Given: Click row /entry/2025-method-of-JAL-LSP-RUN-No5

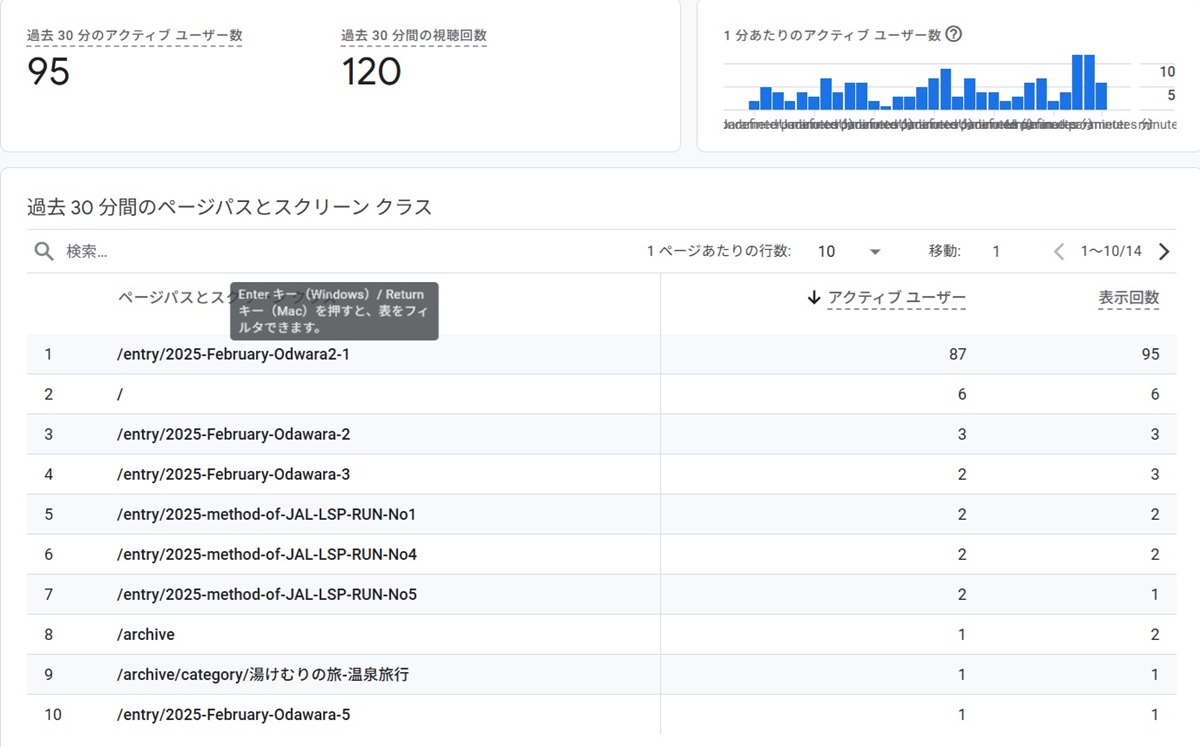Looking at the screenshot, I should 601,595.
